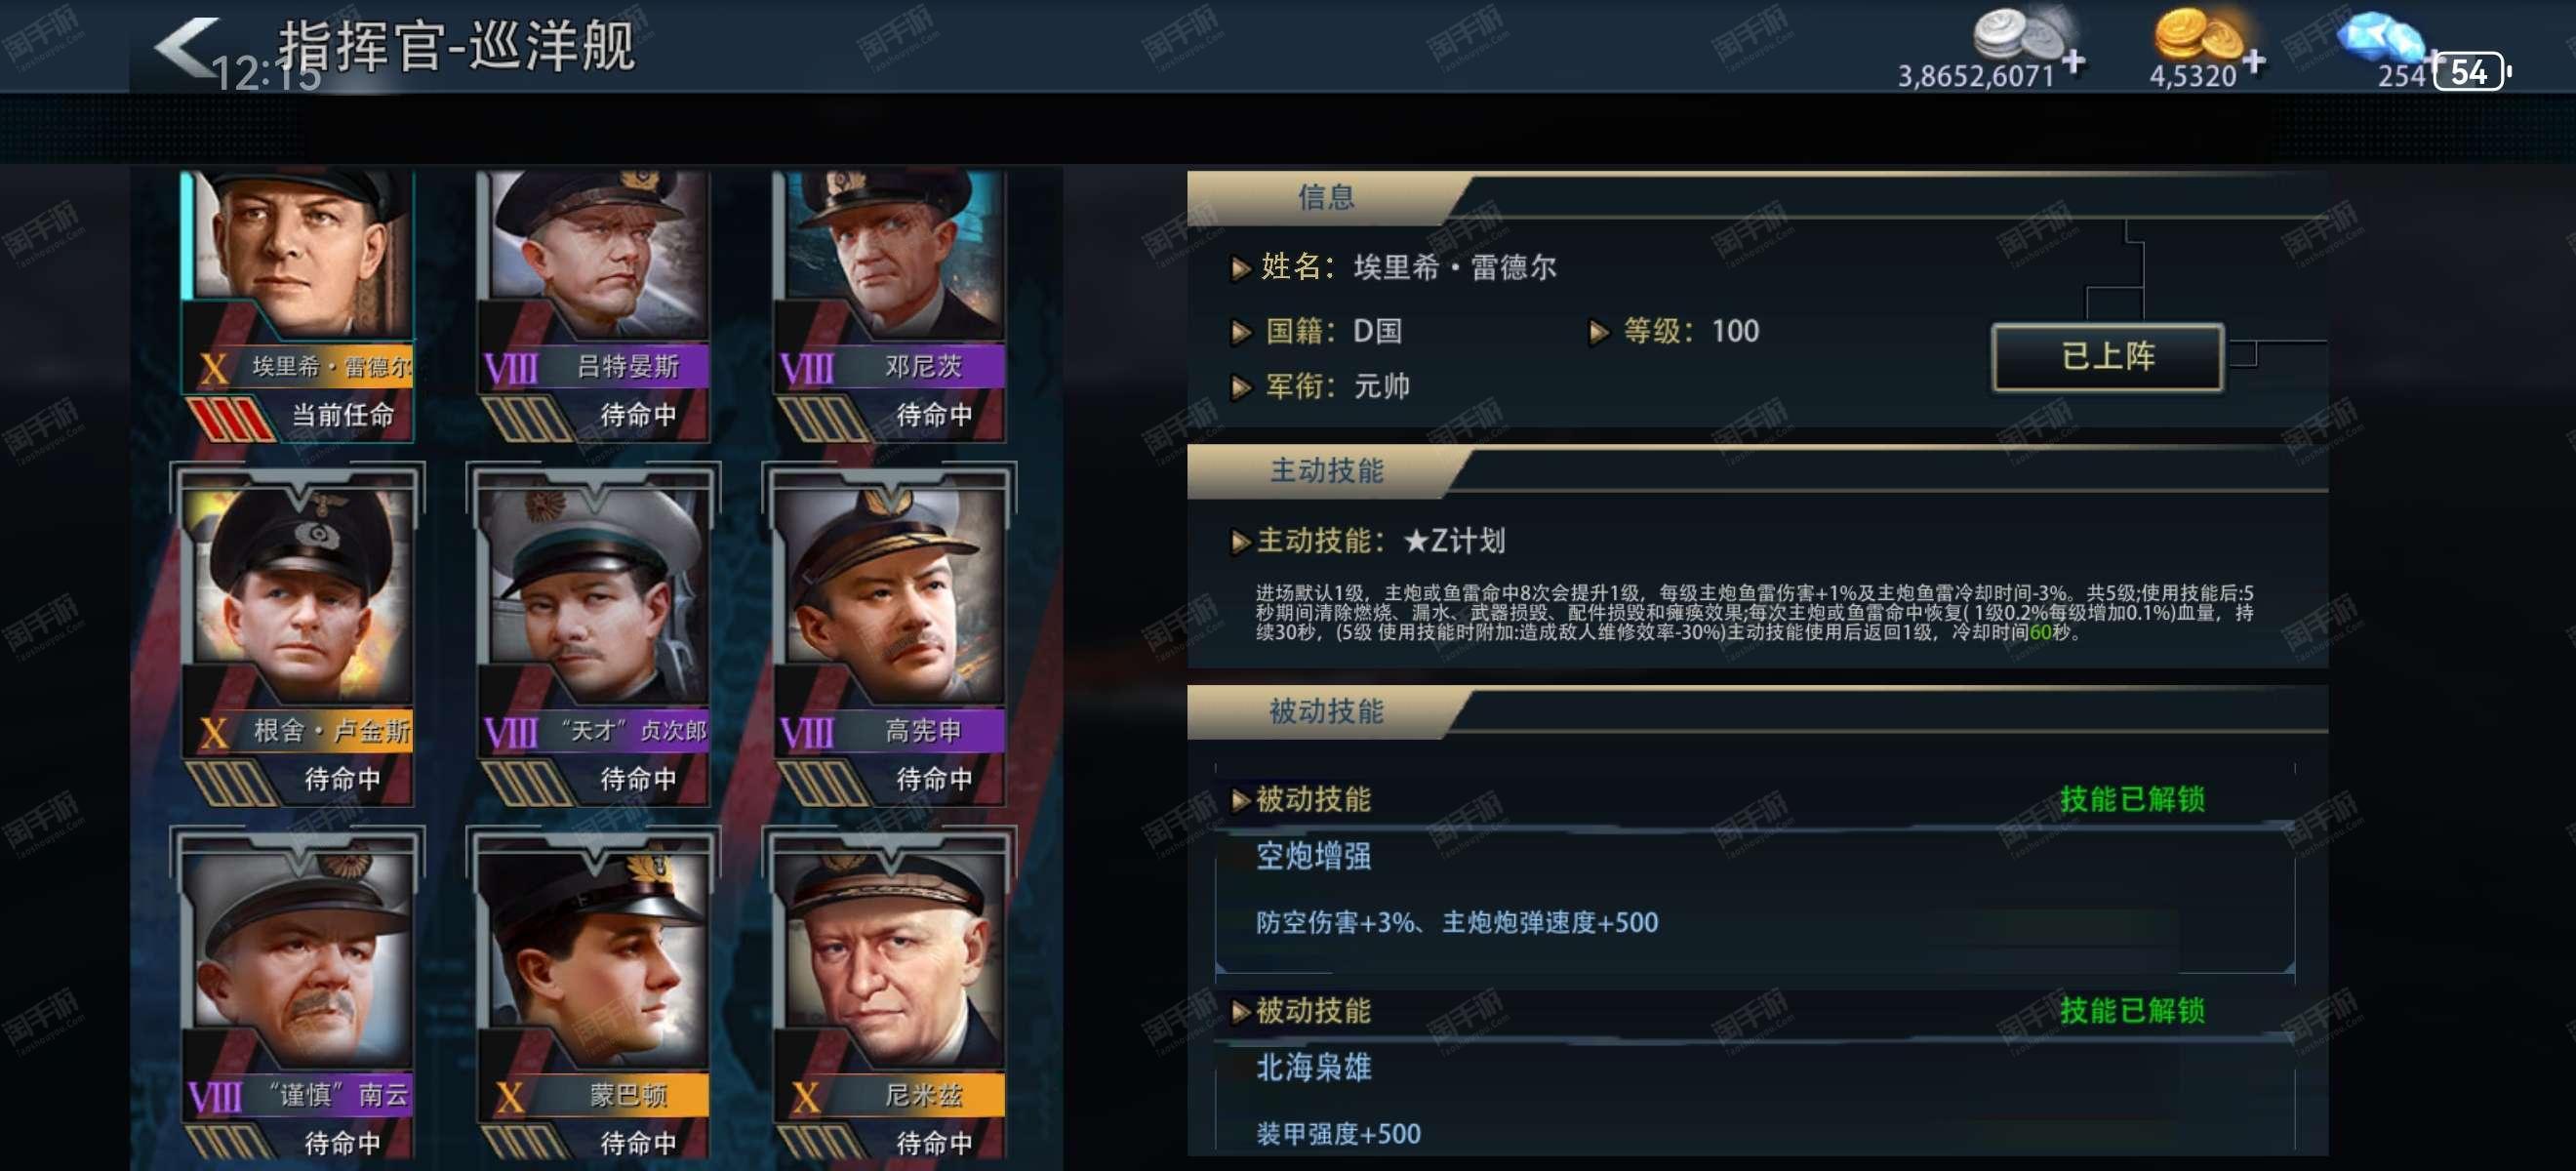Choose commander 邓尼茨 card
This screenshot has height=1171, width=2576.
(890, 306)
